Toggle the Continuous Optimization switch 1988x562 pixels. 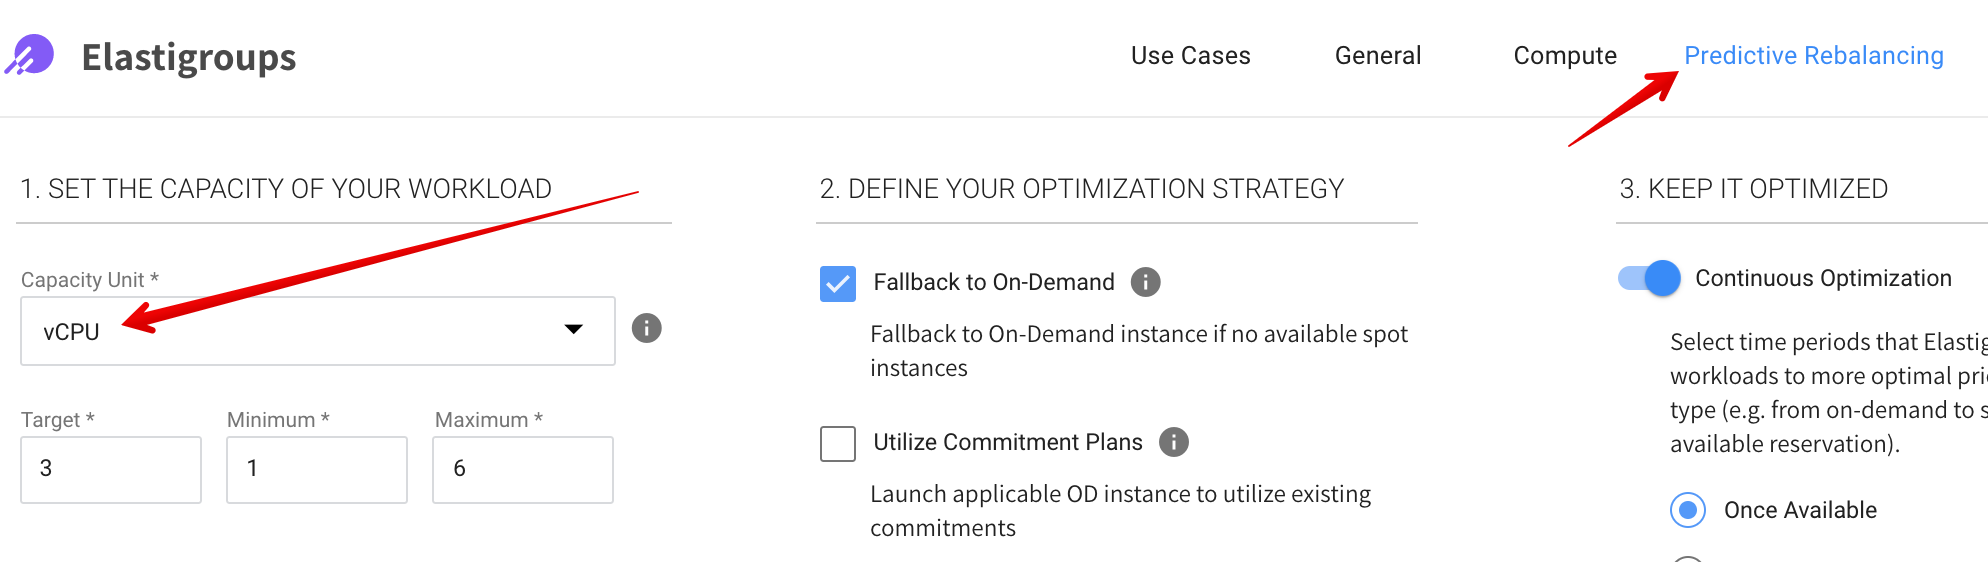click(x=1650, y=278)
